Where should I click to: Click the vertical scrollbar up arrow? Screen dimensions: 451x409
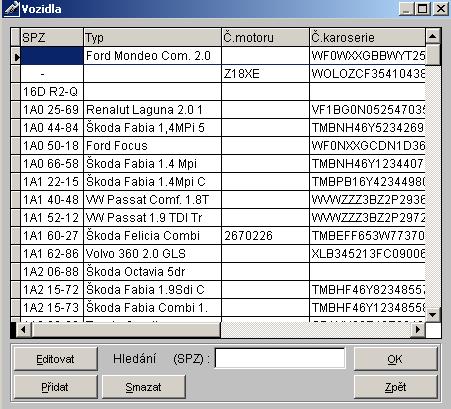(433, 36)
